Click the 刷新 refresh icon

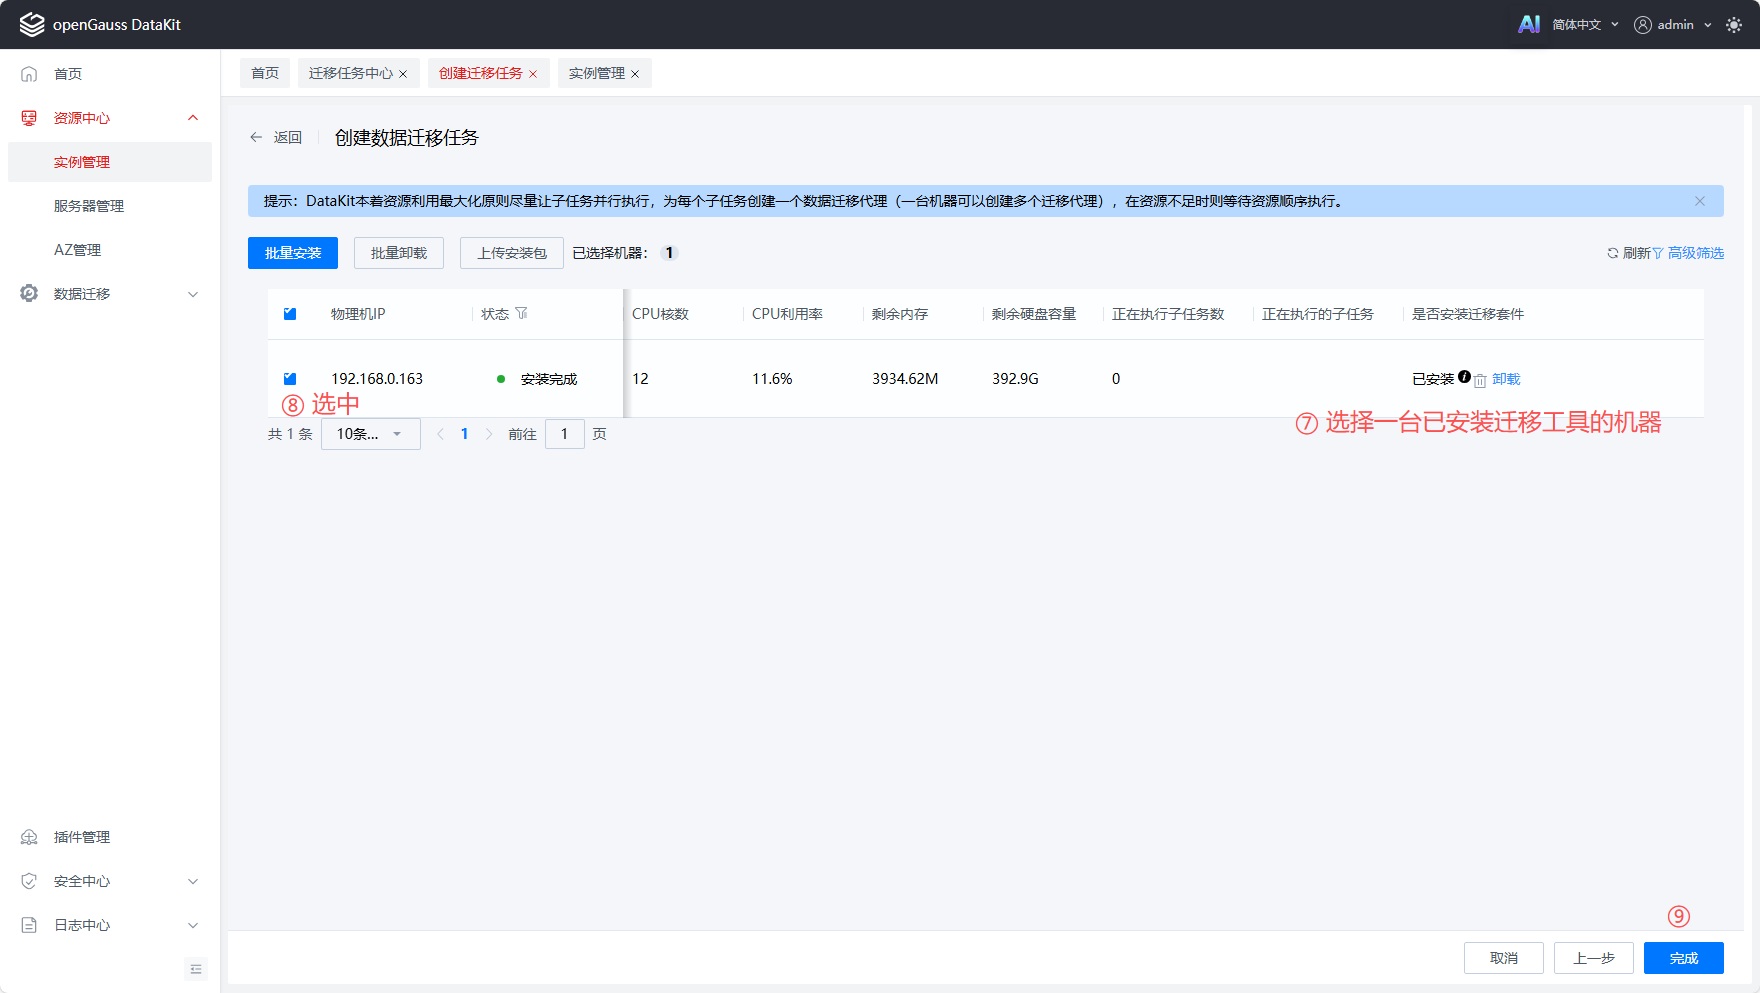point(1612,253)
